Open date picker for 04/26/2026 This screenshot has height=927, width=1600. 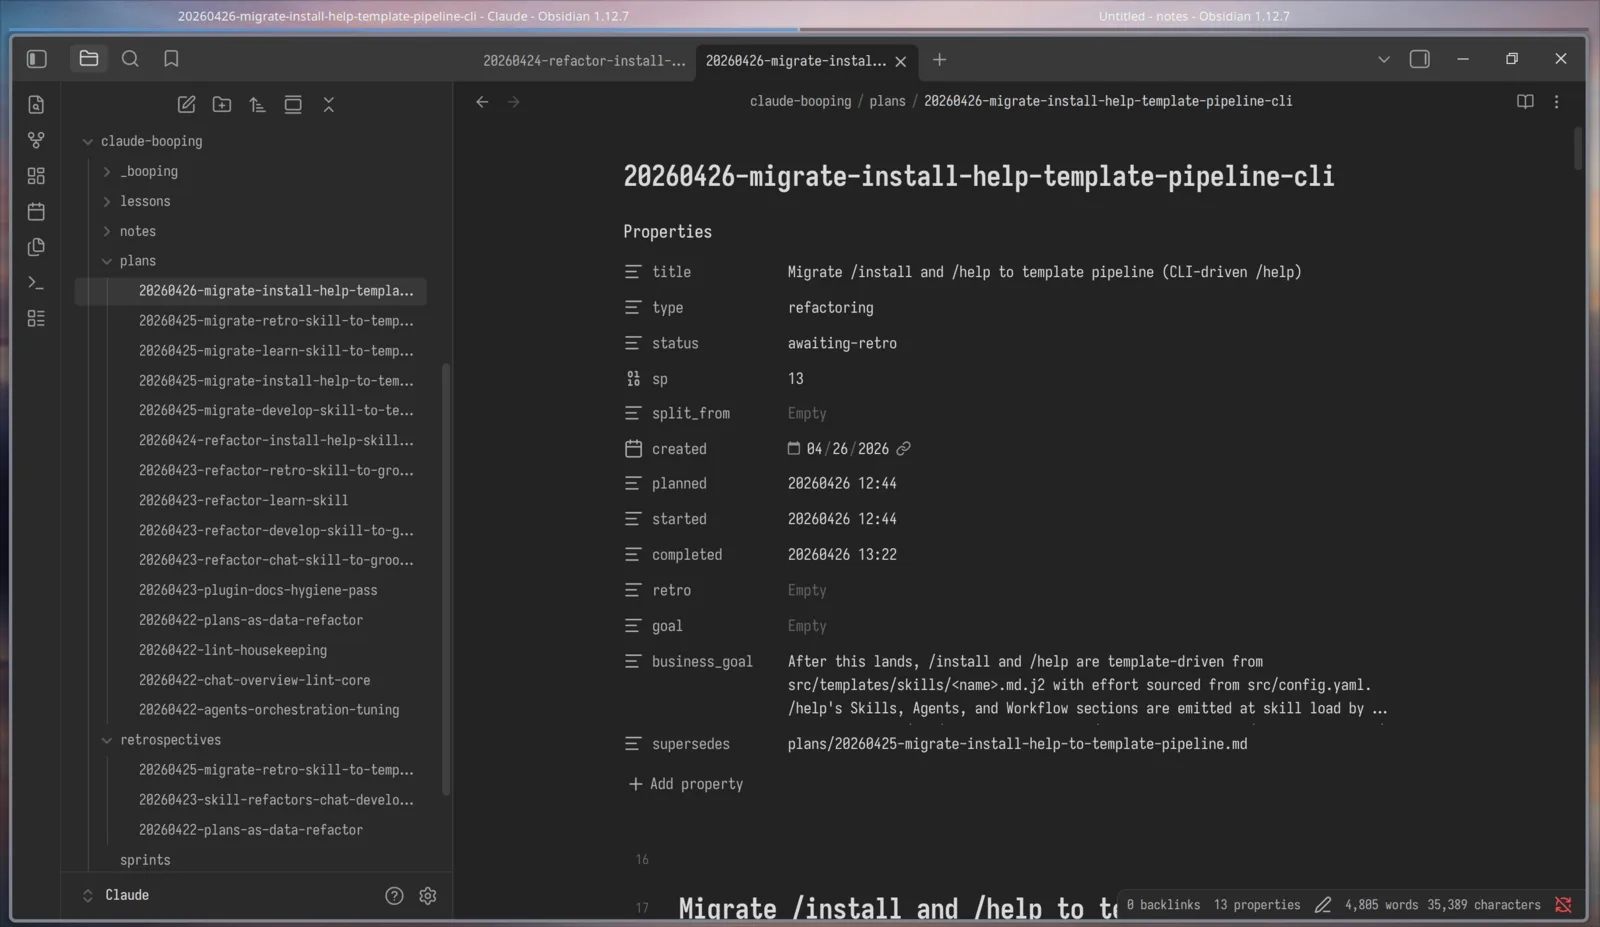pos(794,449)
